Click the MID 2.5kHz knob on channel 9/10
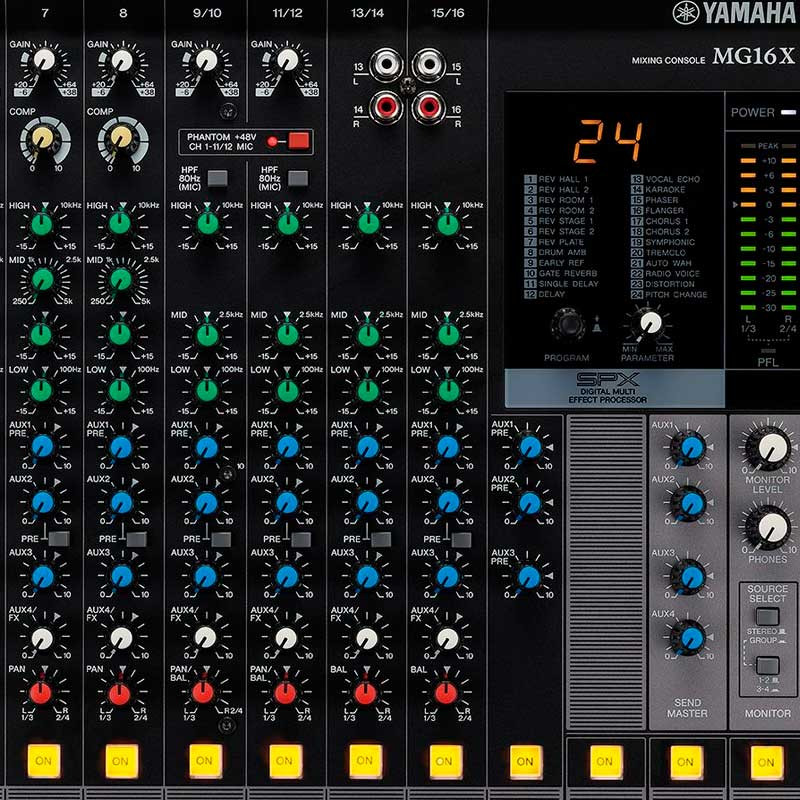This screenshot has width=800, height=800. (207, 334)
